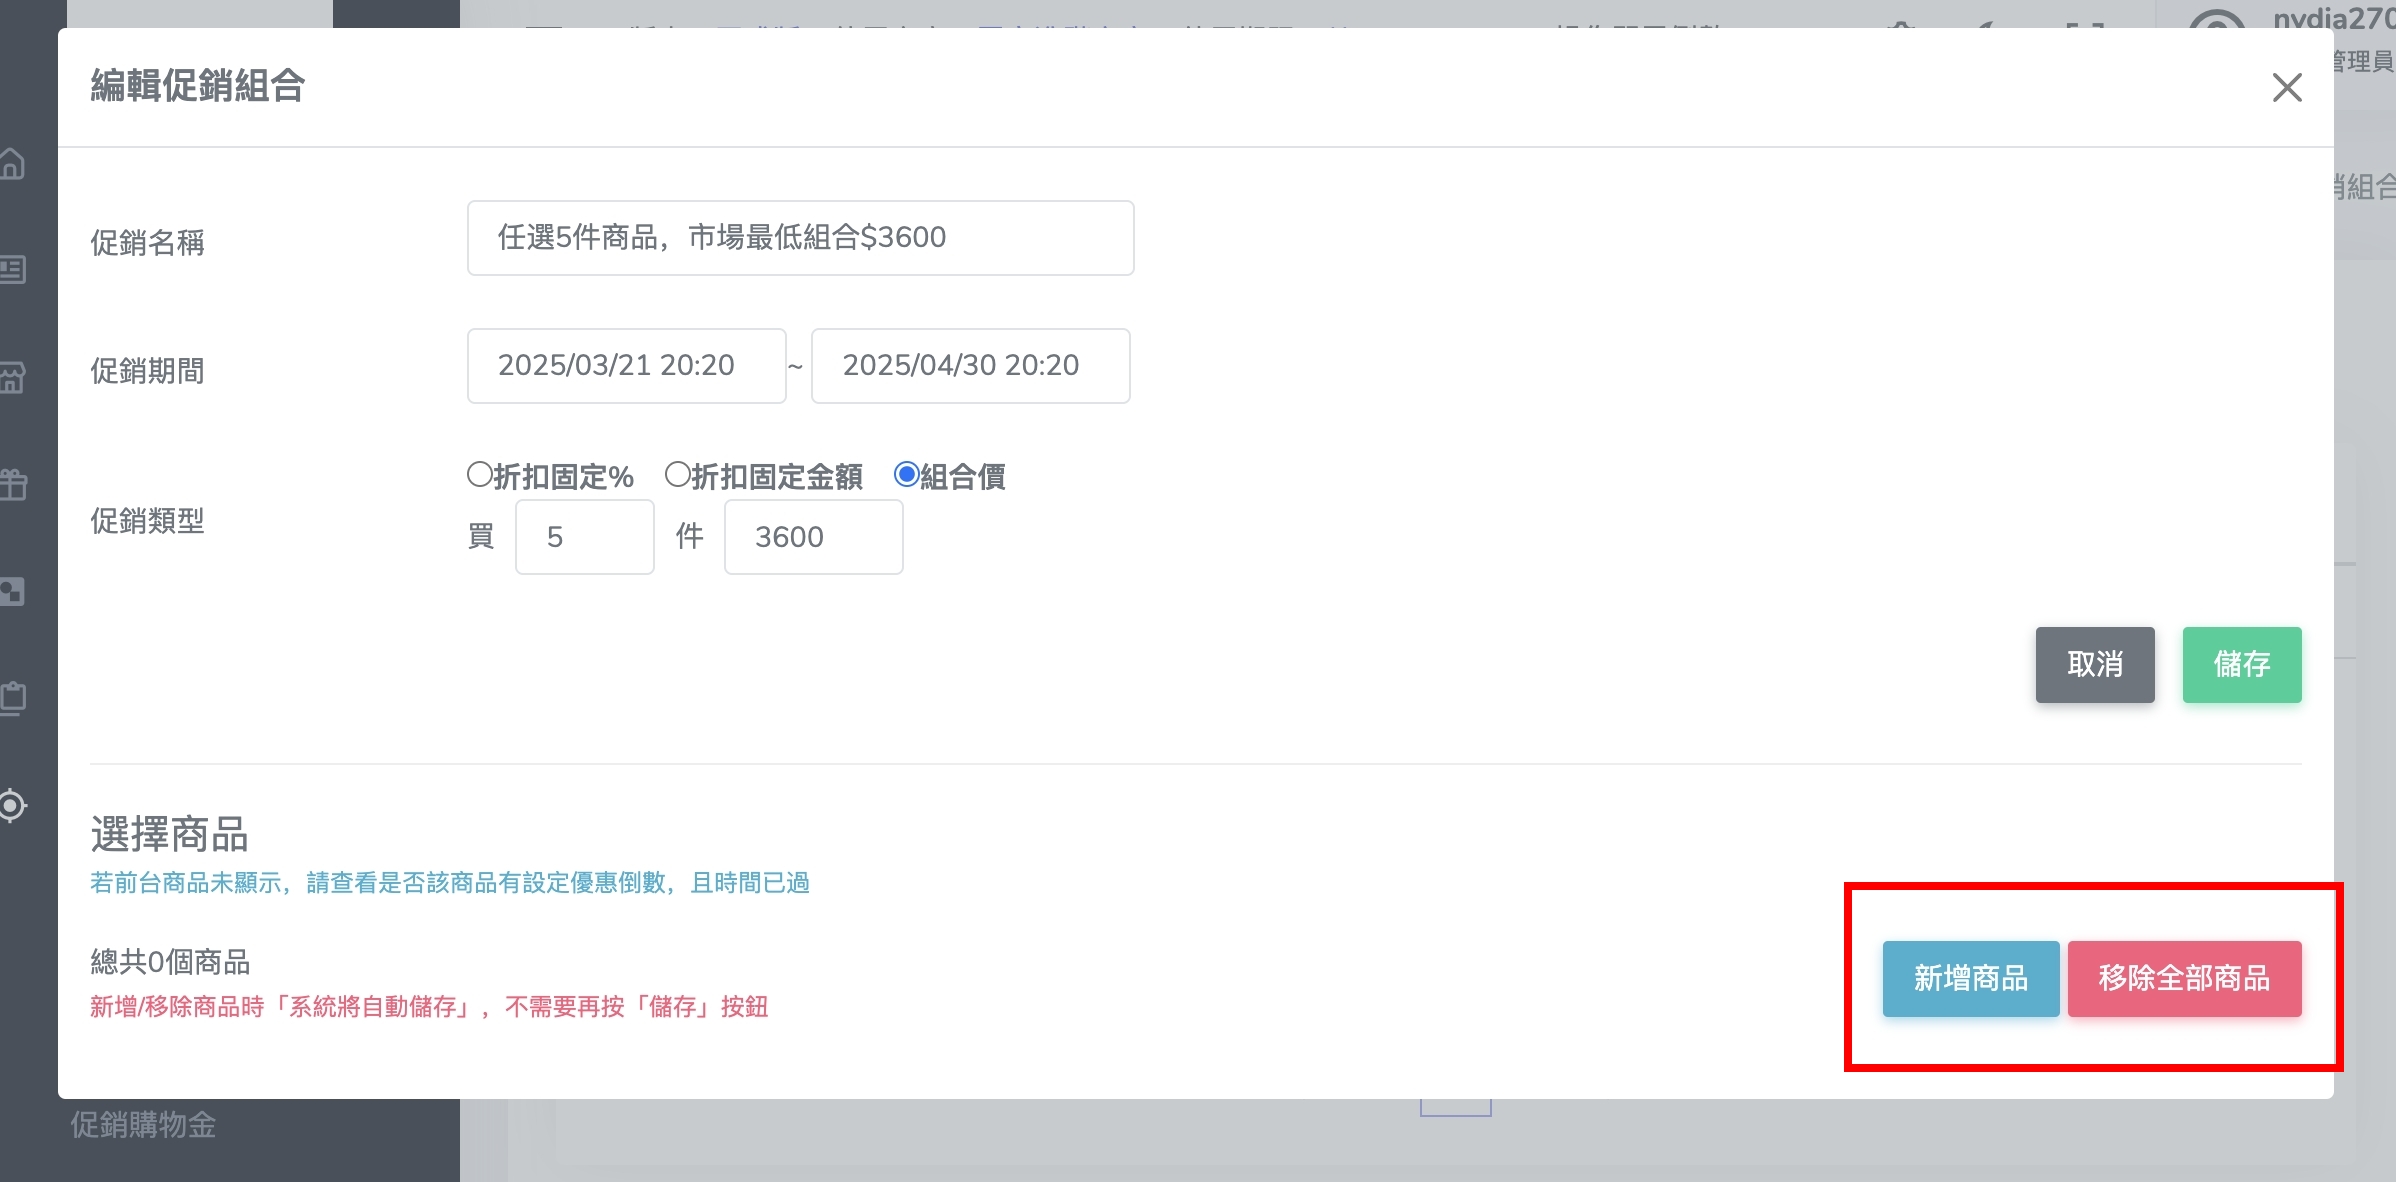Open the news card sidebar icon
Screen dimensions: 2396x1182
12,270
